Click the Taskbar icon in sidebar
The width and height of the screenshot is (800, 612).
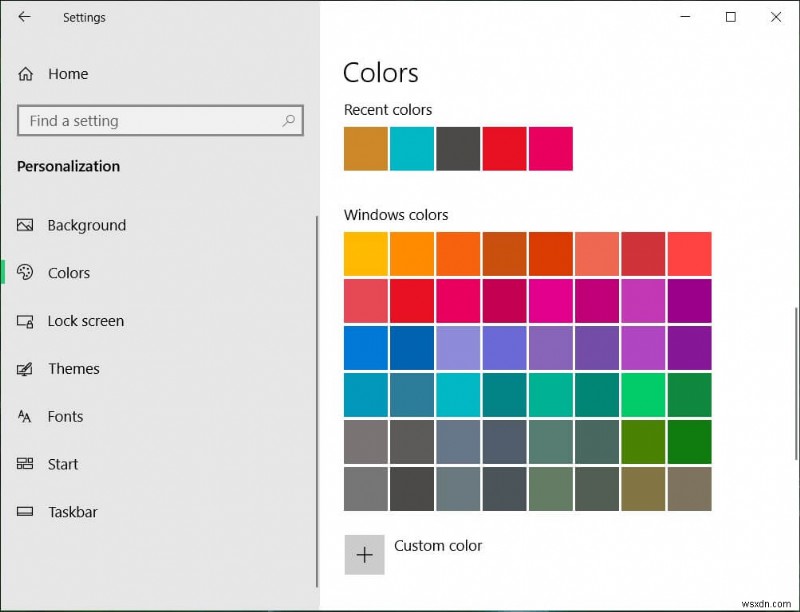coord(24,512)
